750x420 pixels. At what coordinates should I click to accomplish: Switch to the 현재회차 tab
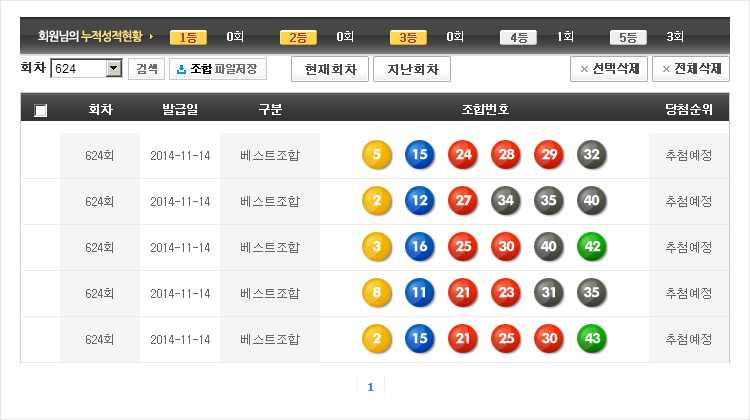click(x=330, y=69)
